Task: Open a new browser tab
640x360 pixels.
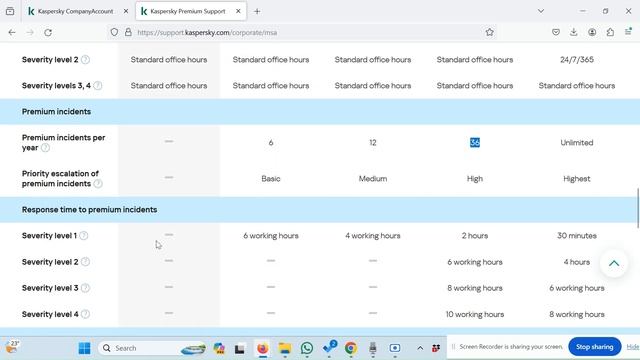Action: [x=257, y=11]
